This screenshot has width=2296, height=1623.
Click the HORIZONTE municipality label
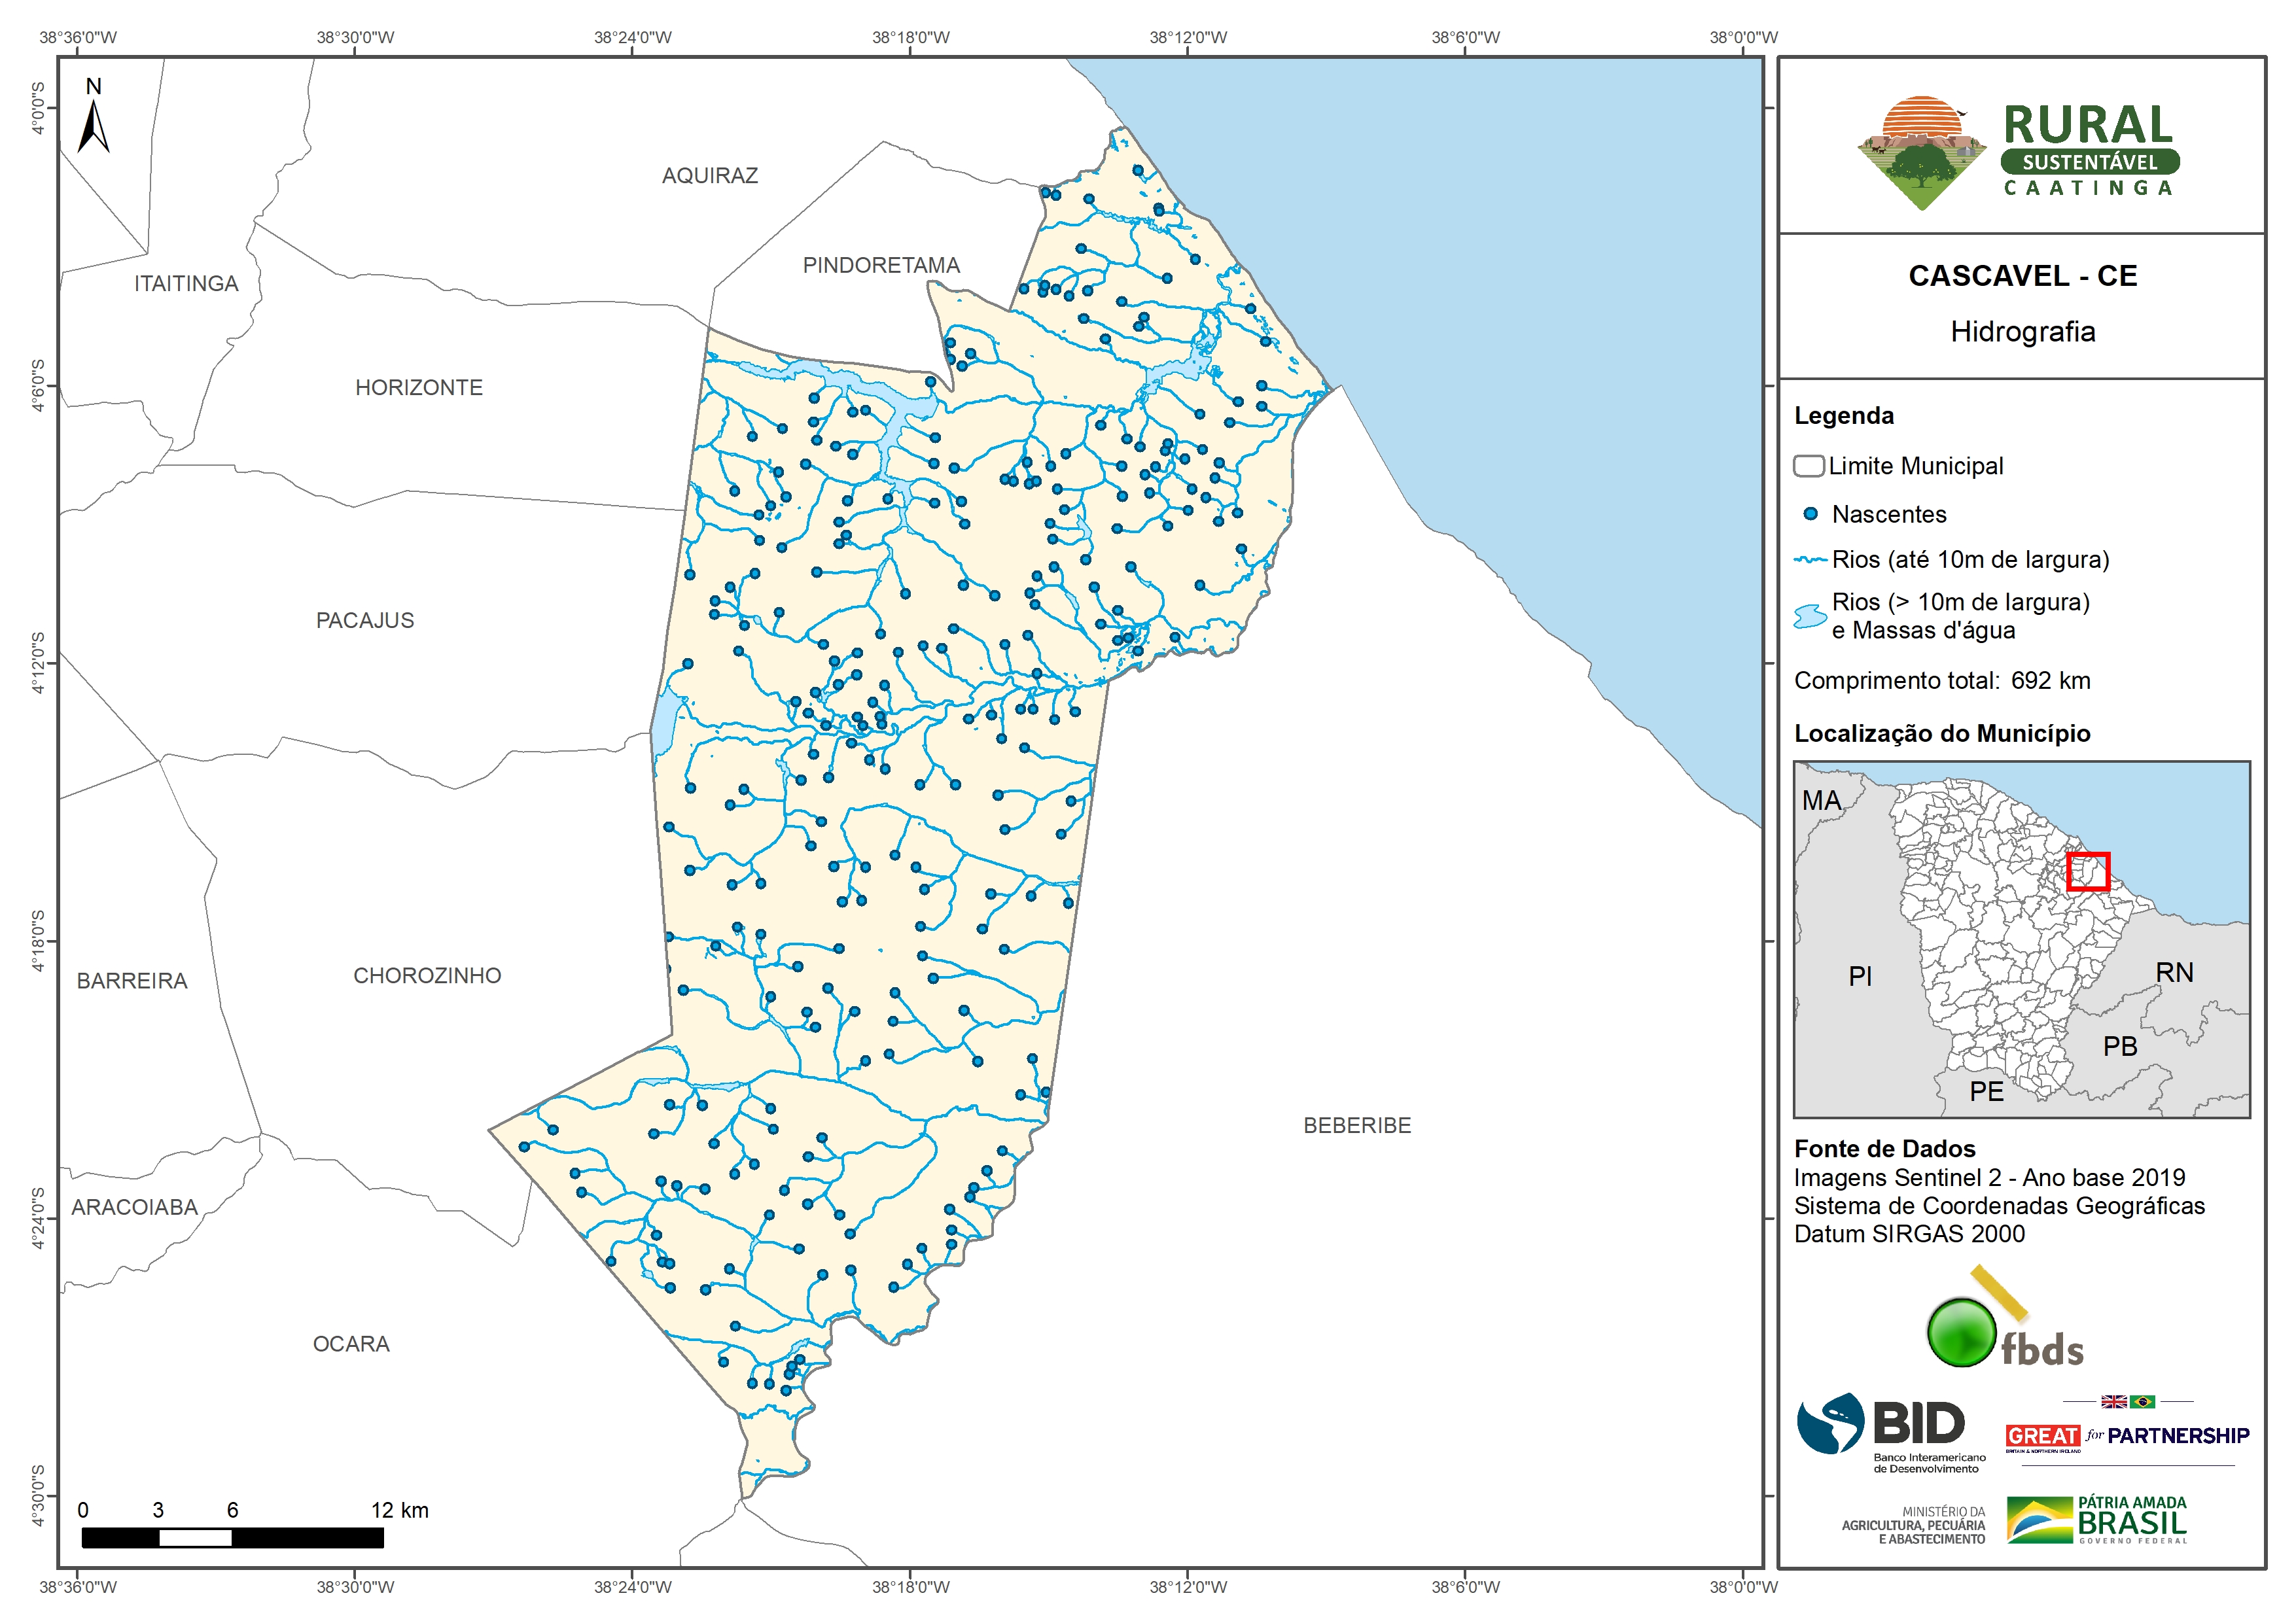pyautogui.click(x=419, y=388)
